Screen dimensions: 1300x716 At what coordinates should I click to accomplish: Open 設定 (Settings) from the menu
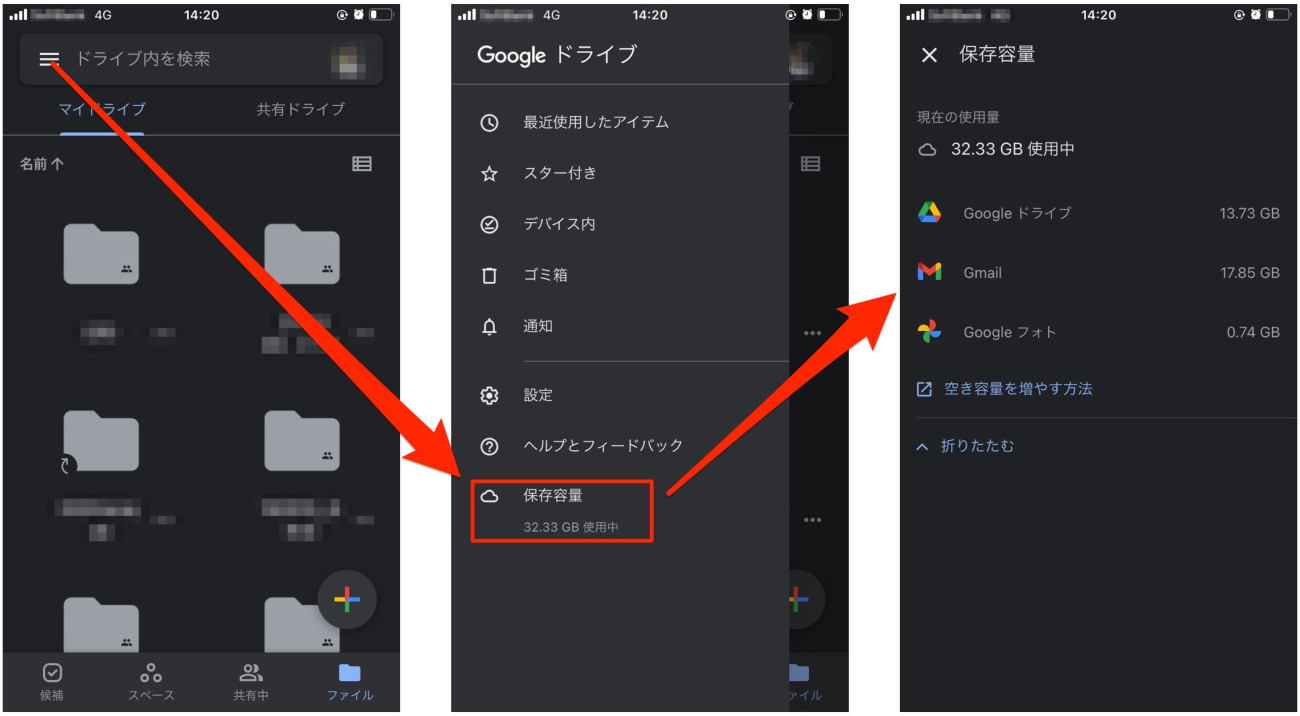[537, 395]
